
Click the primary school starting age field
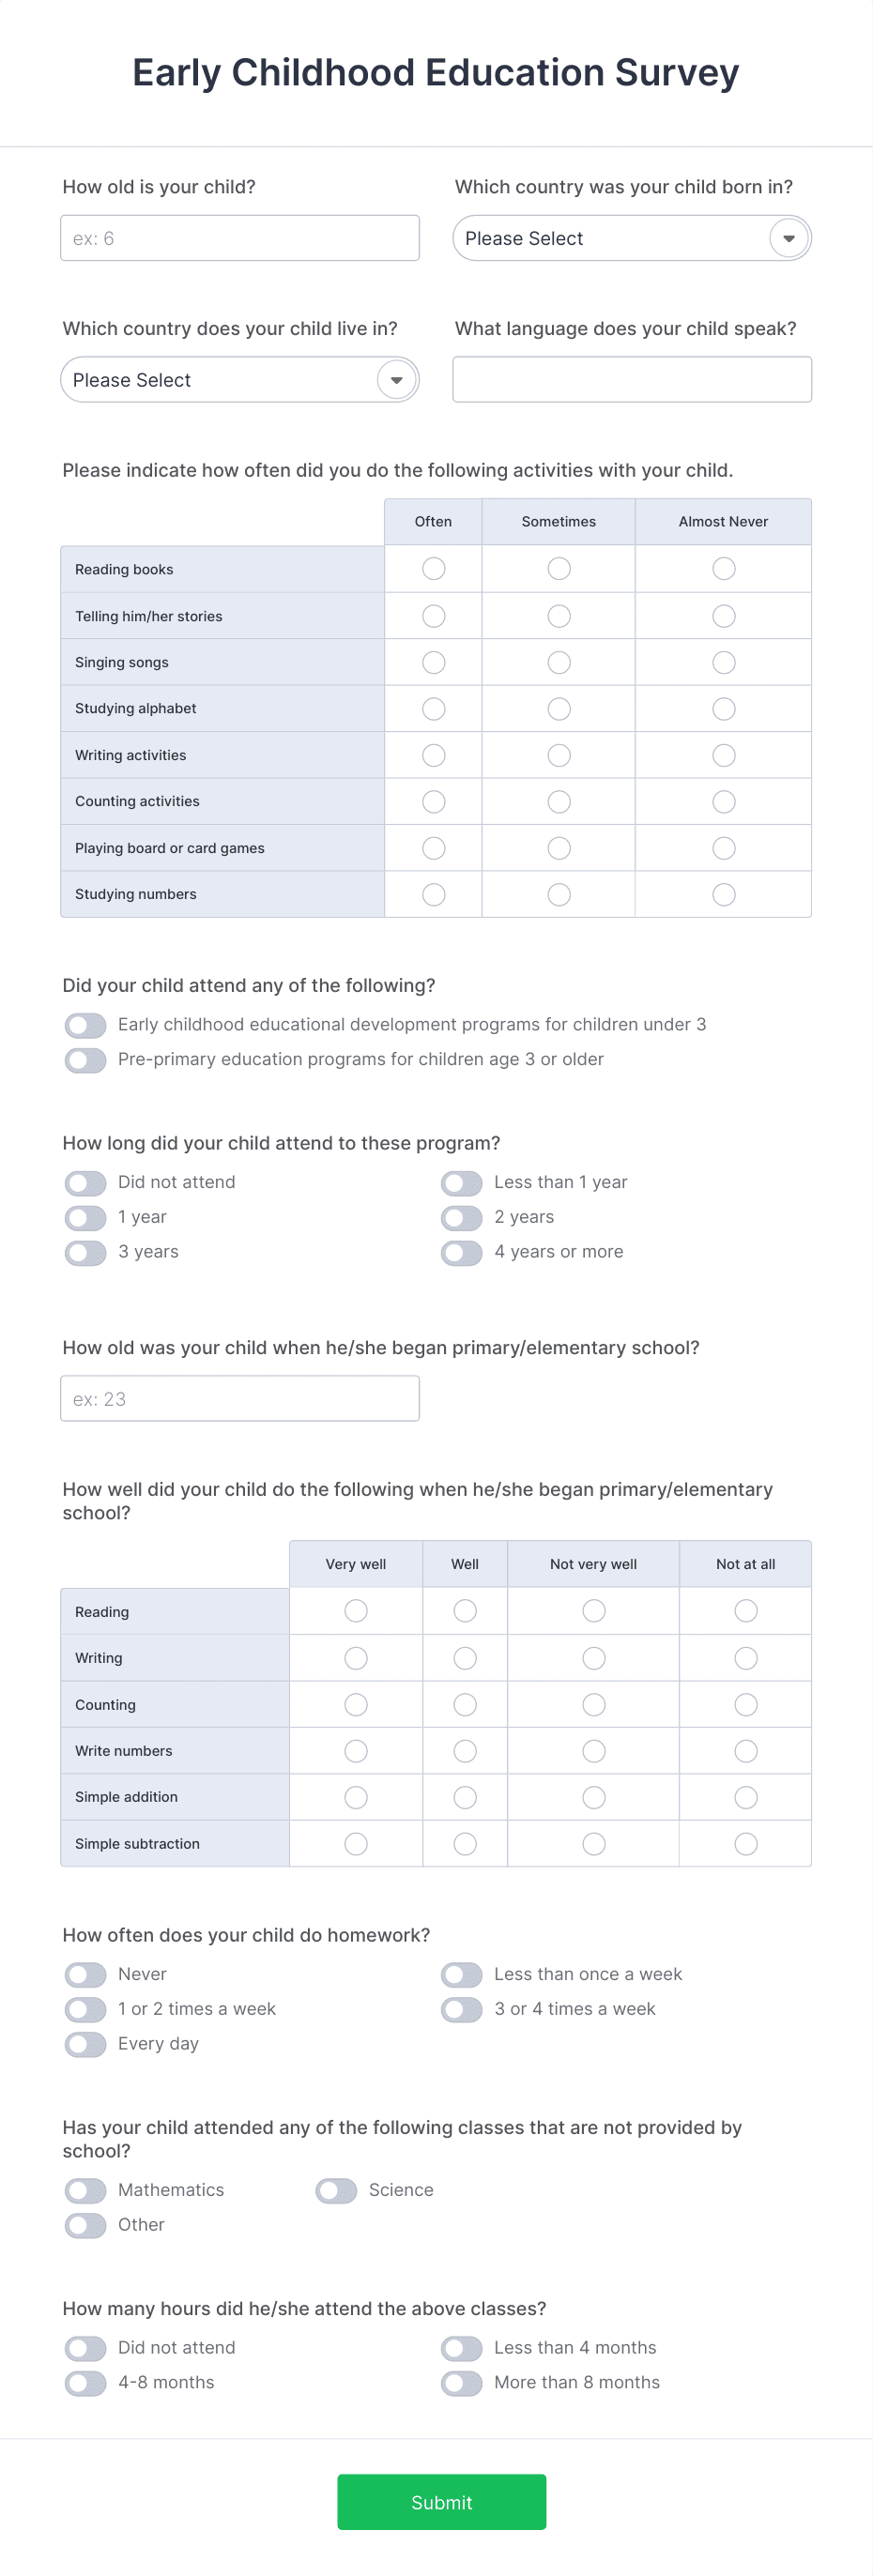(x=239, y=1397)
